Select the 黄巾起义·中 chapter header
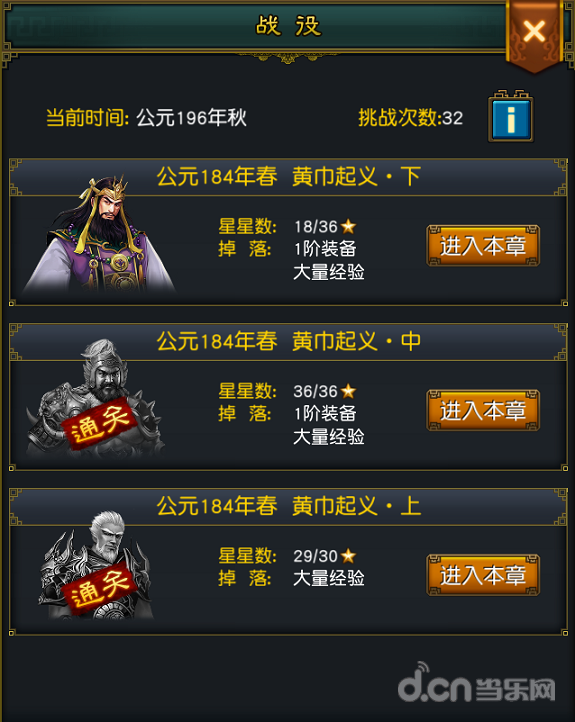The image size is (575, 722). 288,342
